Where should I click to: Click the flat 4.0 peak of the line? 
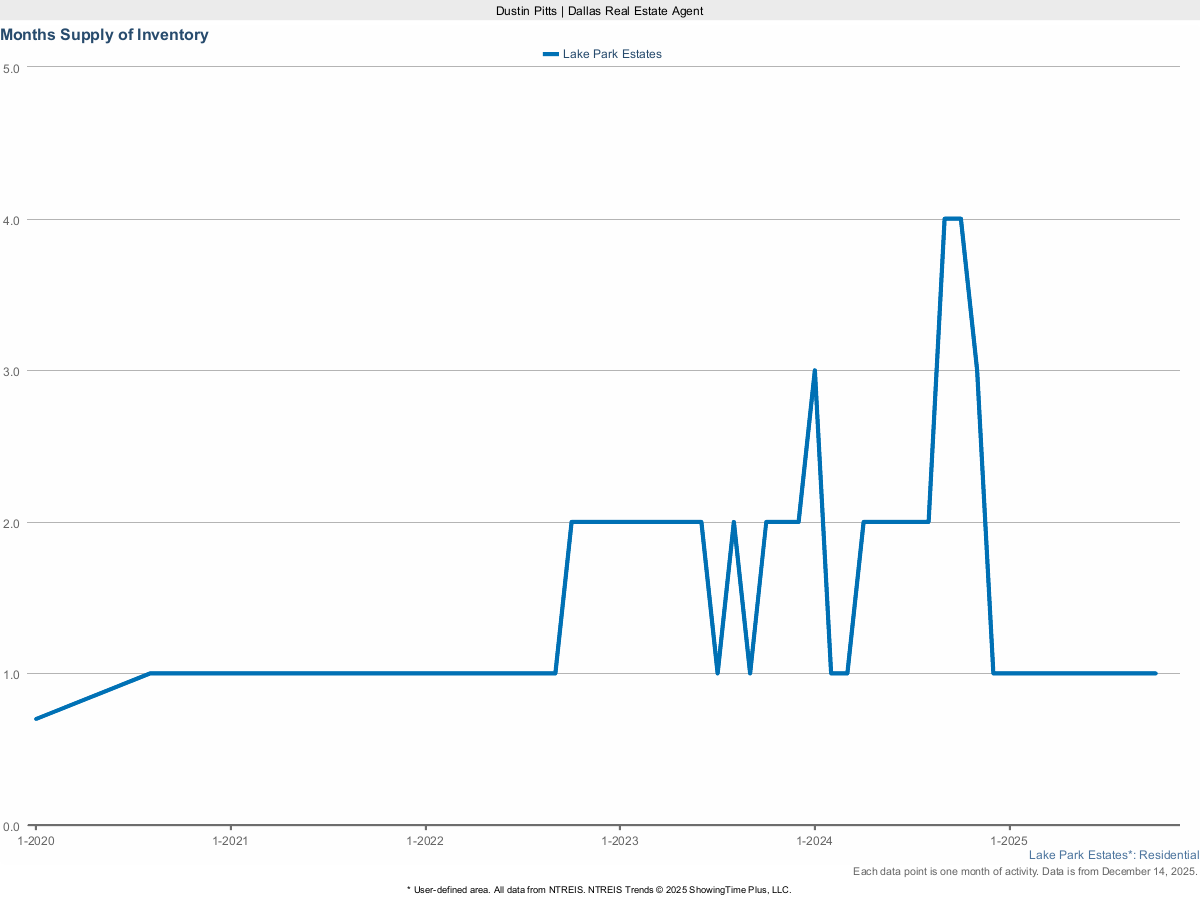[952, 219]
